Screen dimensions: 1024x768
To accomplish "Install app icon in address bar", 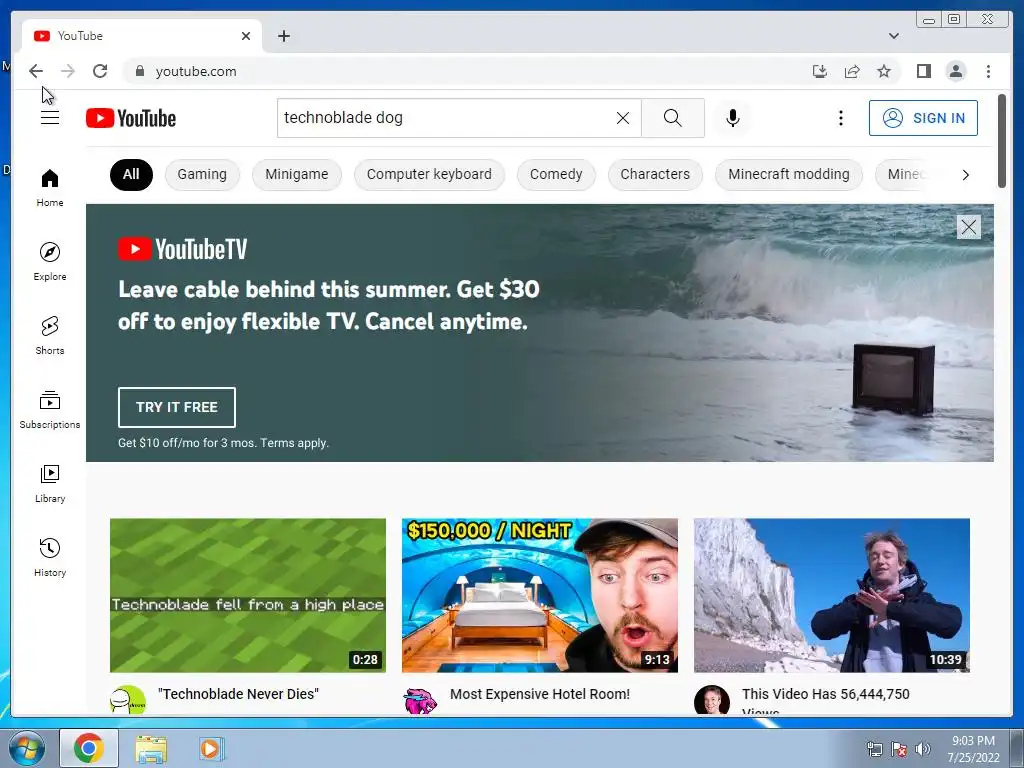I will [x=820, y=71].
